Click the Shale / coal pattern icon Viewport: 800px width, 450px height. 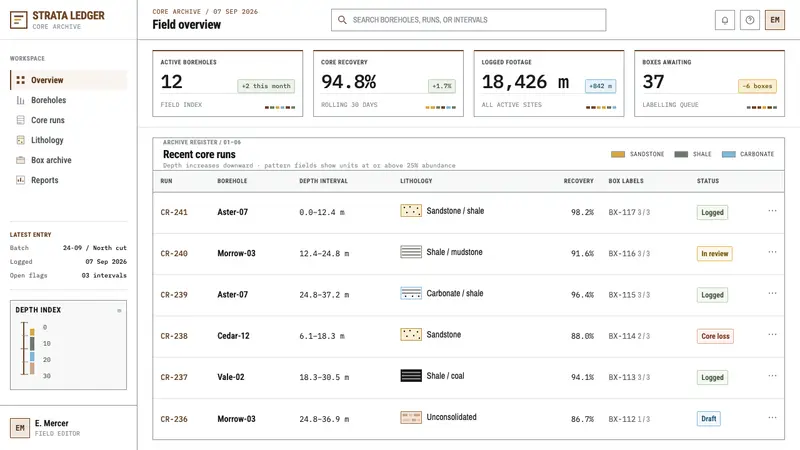[411, 376]
